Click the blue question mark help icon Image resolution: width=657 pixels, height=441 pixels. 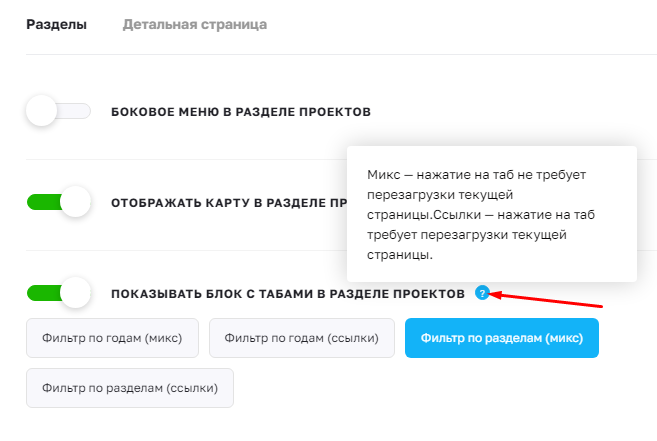coord(483,293)
